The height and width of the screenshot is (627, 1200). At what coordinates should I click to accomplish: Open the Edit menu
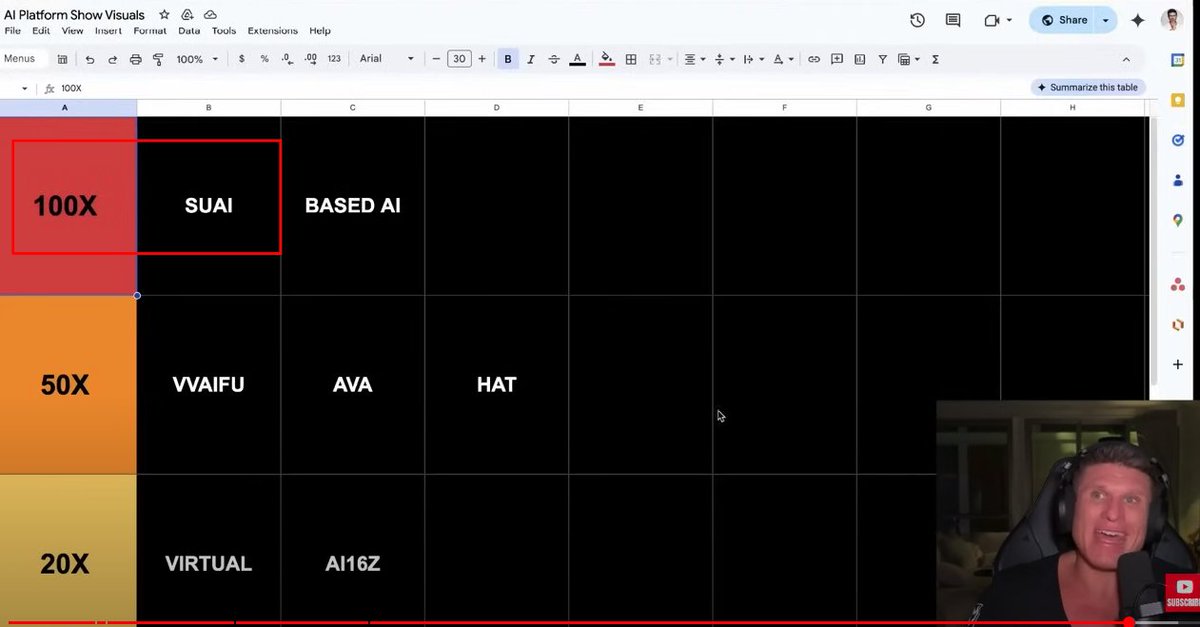[41, 31]
